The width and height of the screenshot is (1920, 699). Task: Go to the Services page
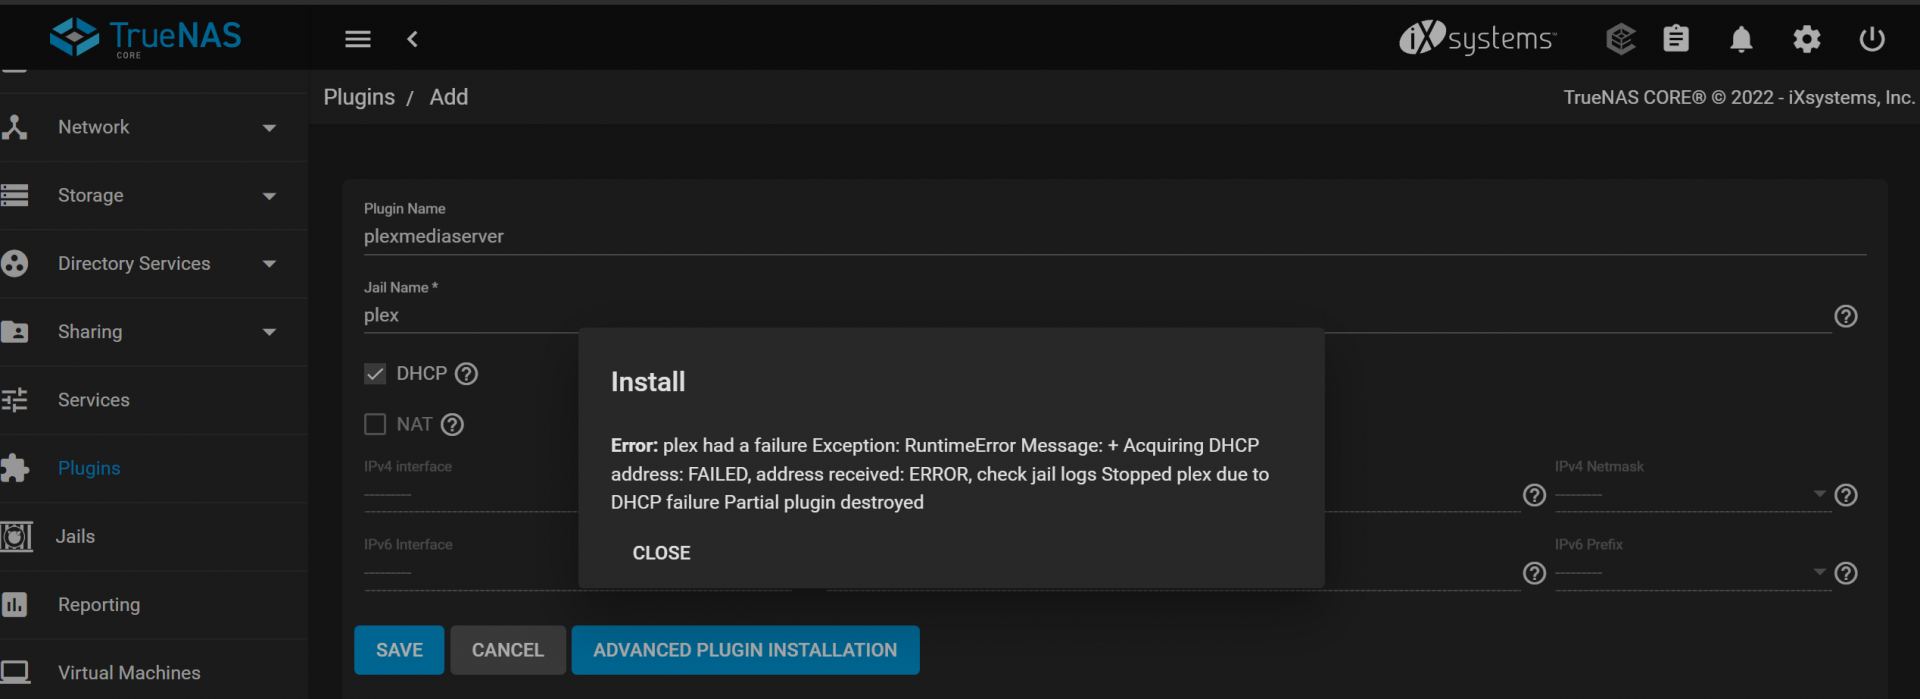coord(154,400)
